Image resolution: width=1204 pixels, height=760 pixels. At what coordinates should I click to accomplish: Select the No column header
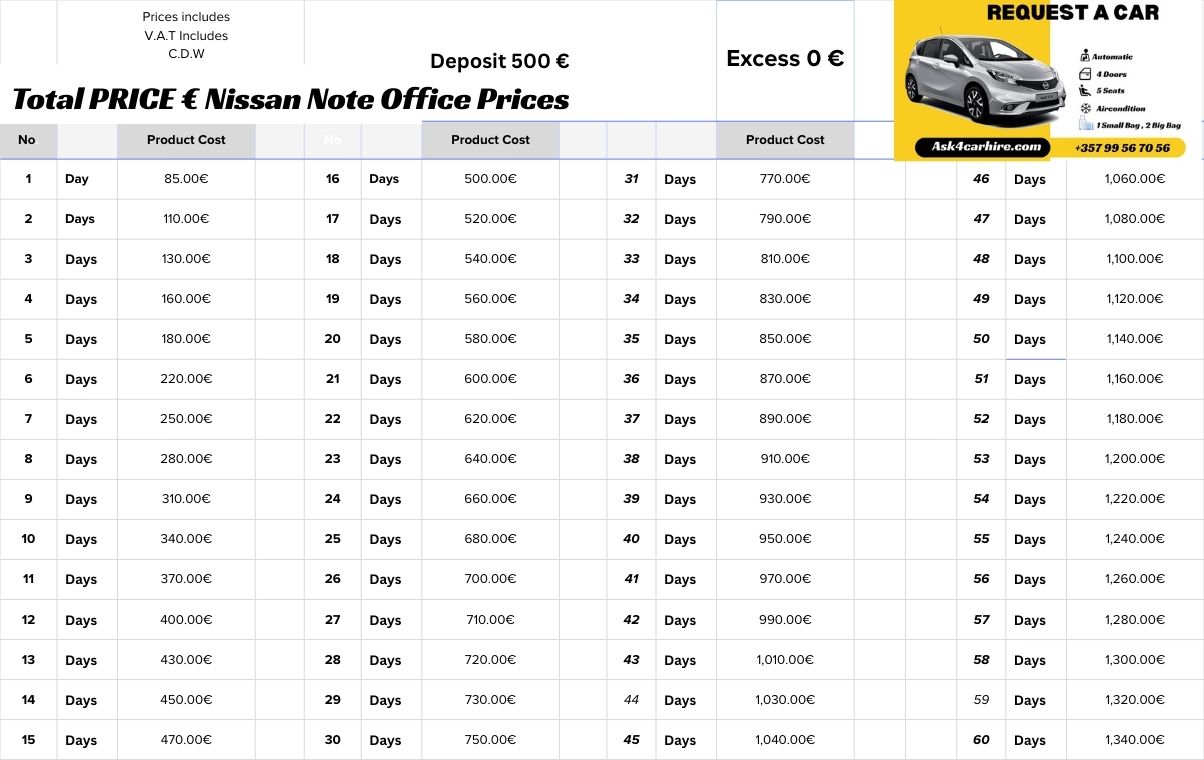pos(27,140)
